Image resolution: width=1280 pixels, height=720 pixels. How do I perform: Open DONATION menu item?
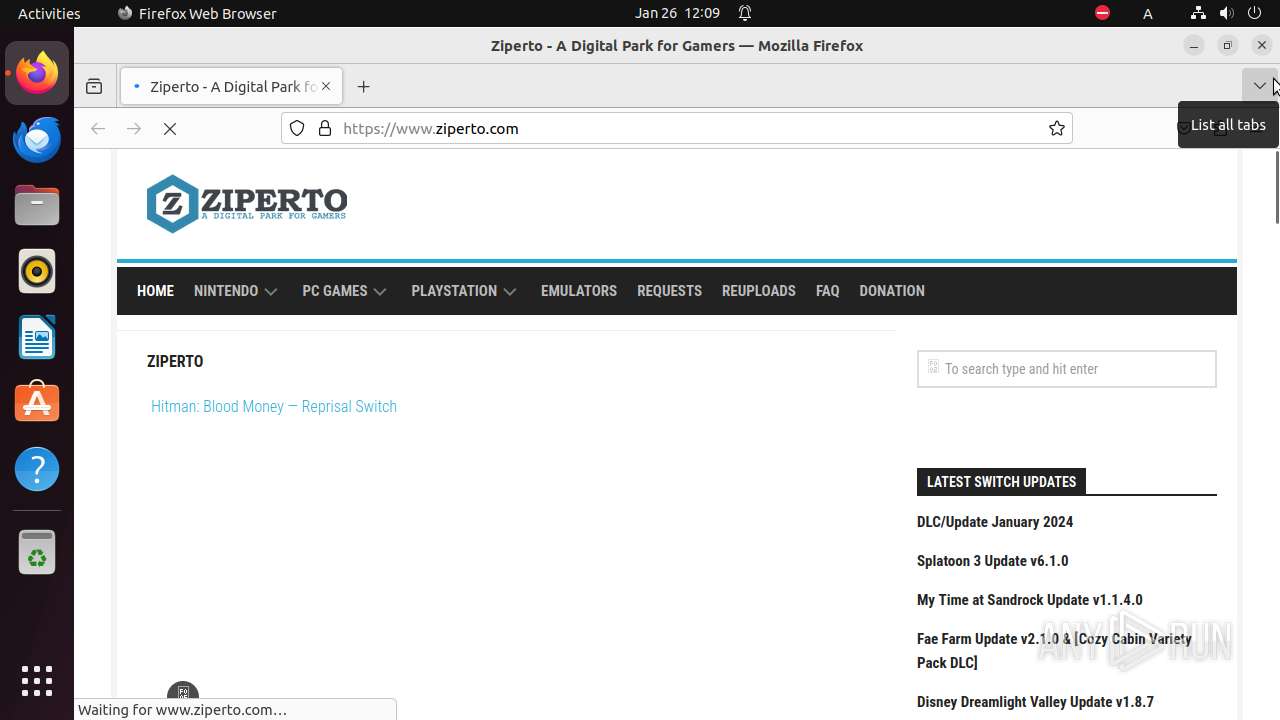892,291
